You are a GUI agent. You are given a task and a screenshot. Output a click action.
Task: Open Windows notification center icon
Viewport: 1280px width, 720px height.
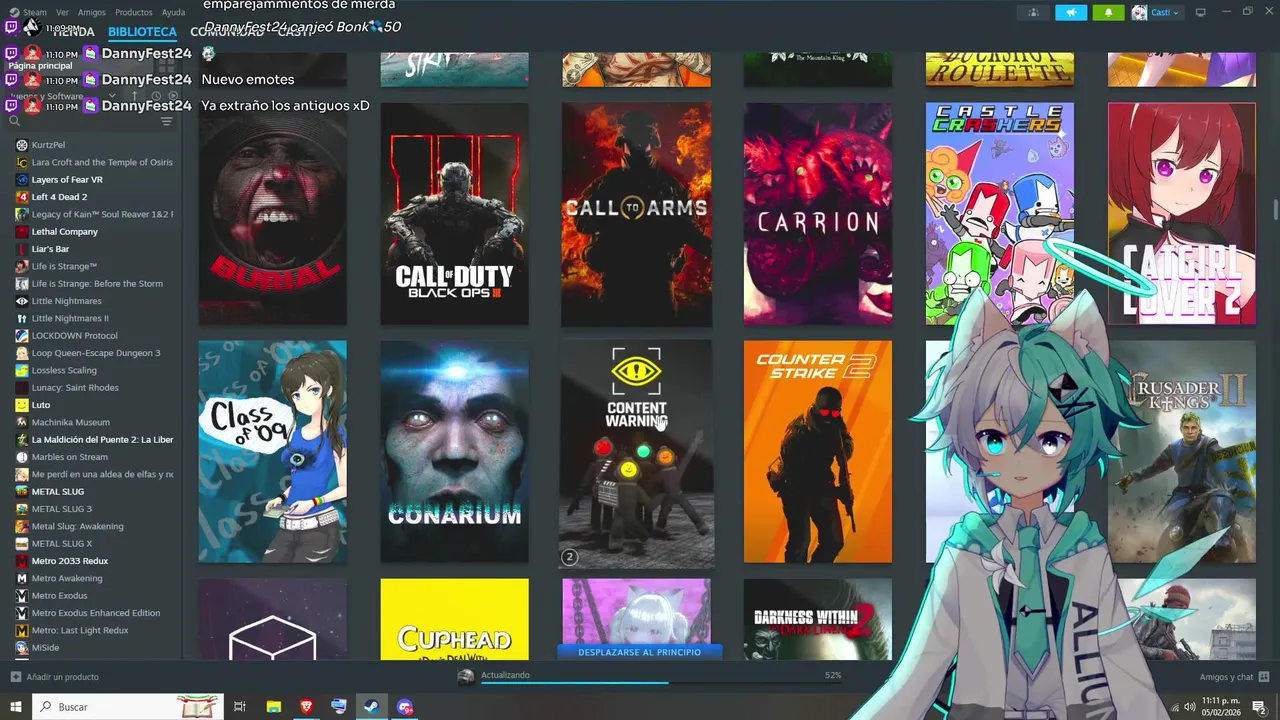point(1259,707)
